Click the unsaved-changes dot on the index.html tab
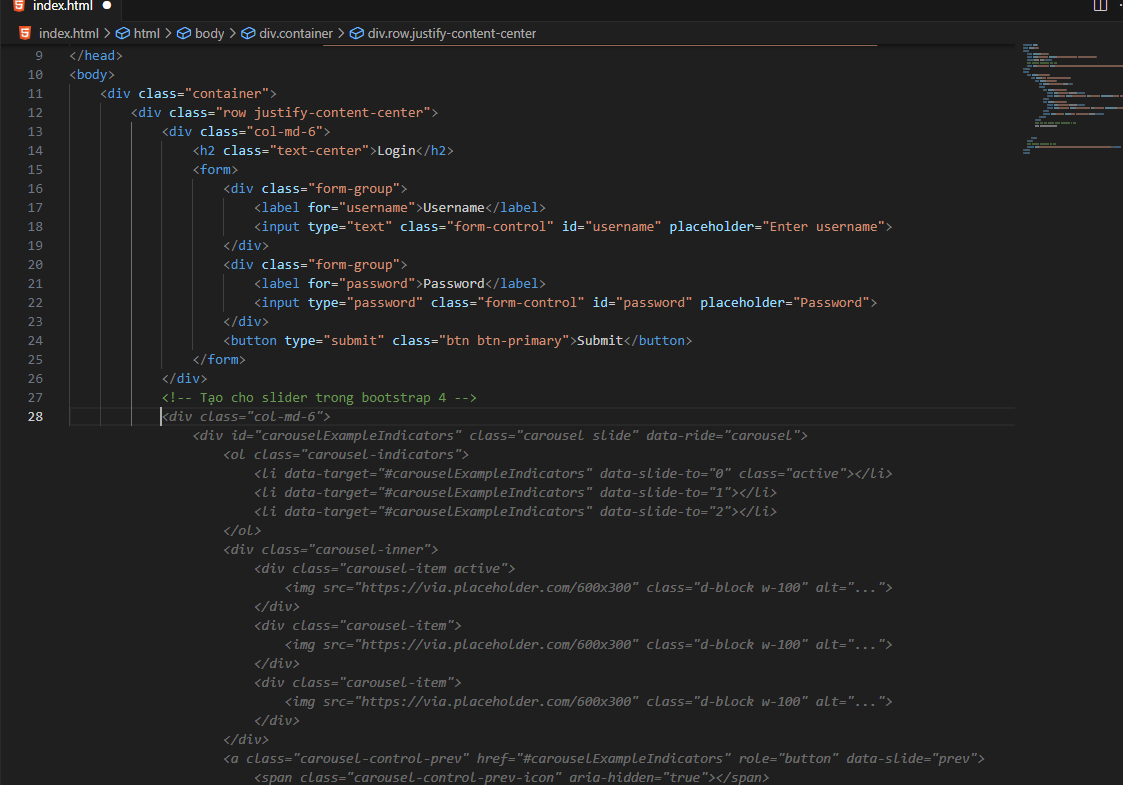1123x785 pixels. coord(106,6)
